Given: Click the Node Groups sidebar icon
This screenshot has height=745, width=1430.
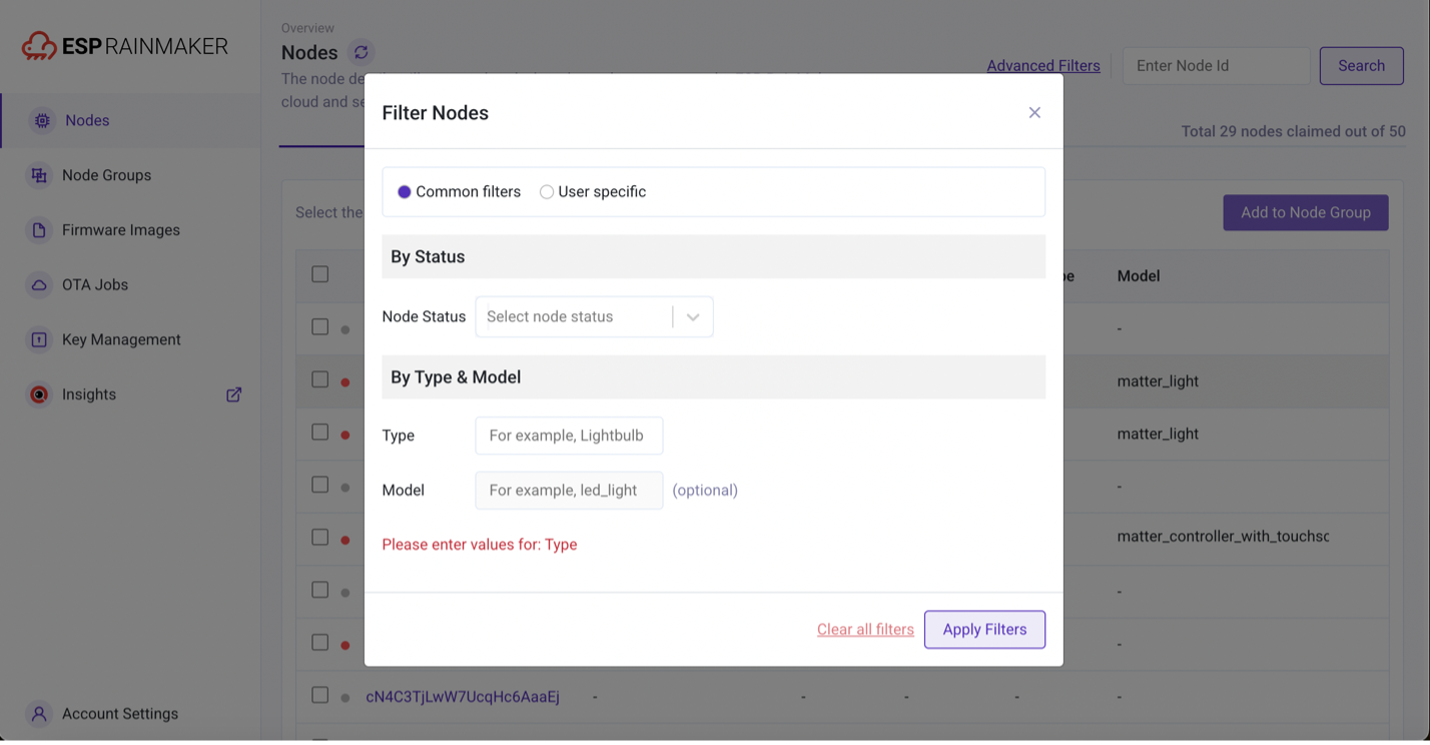Looking at the screenshot, I should (x=39, y=175).
